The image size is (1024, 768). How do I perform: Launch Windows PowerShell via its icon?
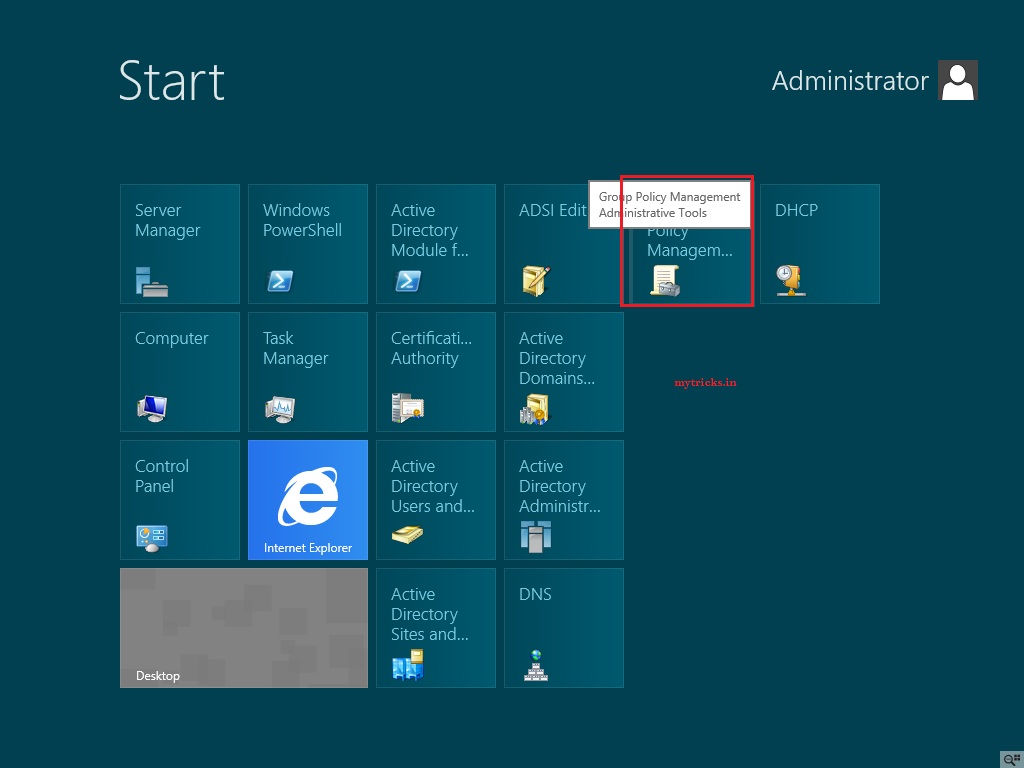point(280,281)
